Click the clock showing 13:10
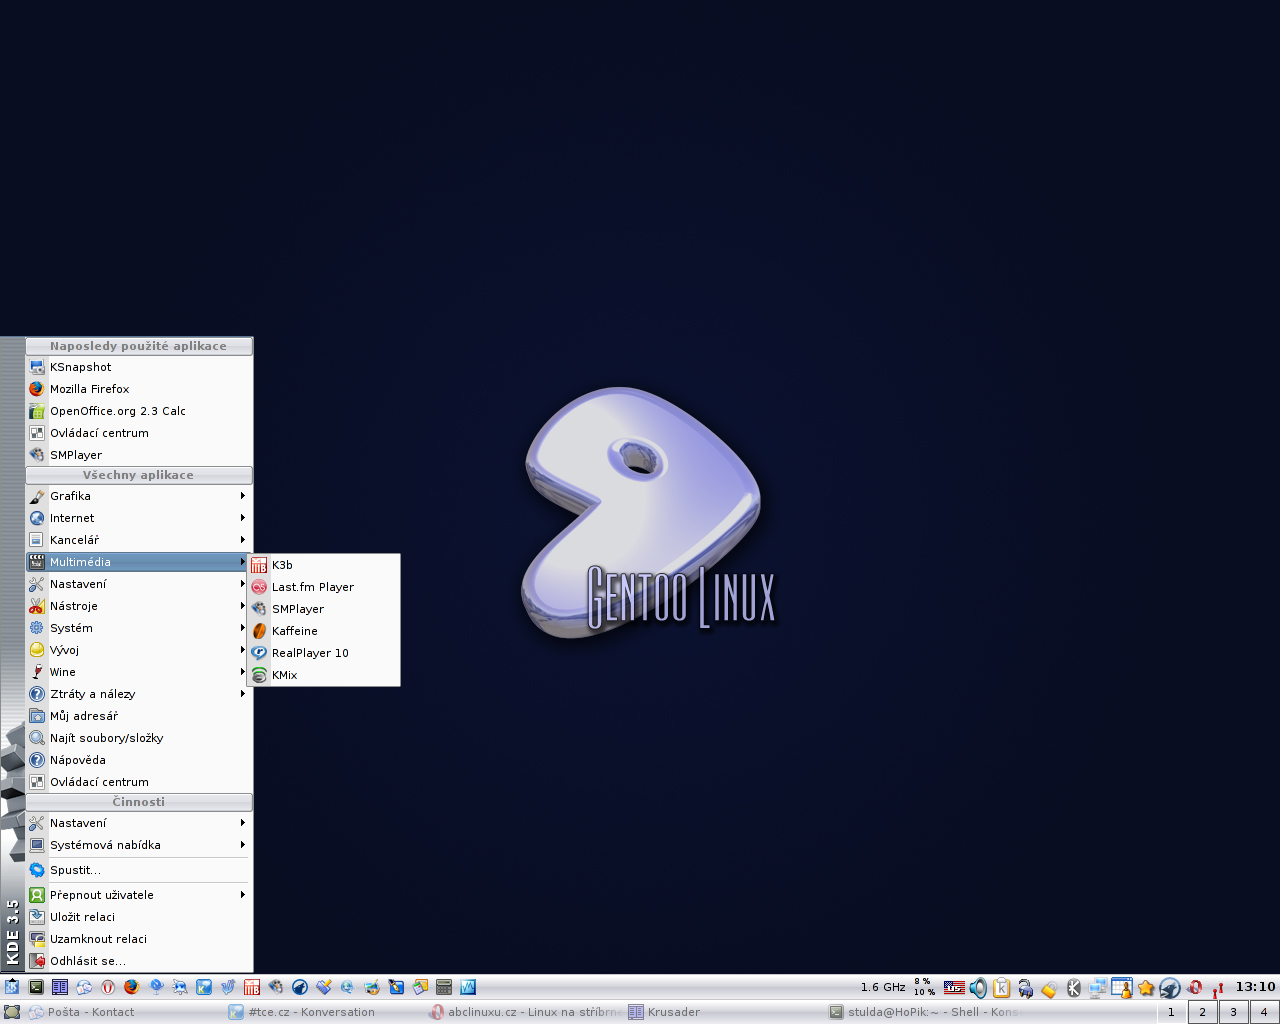 point(1255,987)
